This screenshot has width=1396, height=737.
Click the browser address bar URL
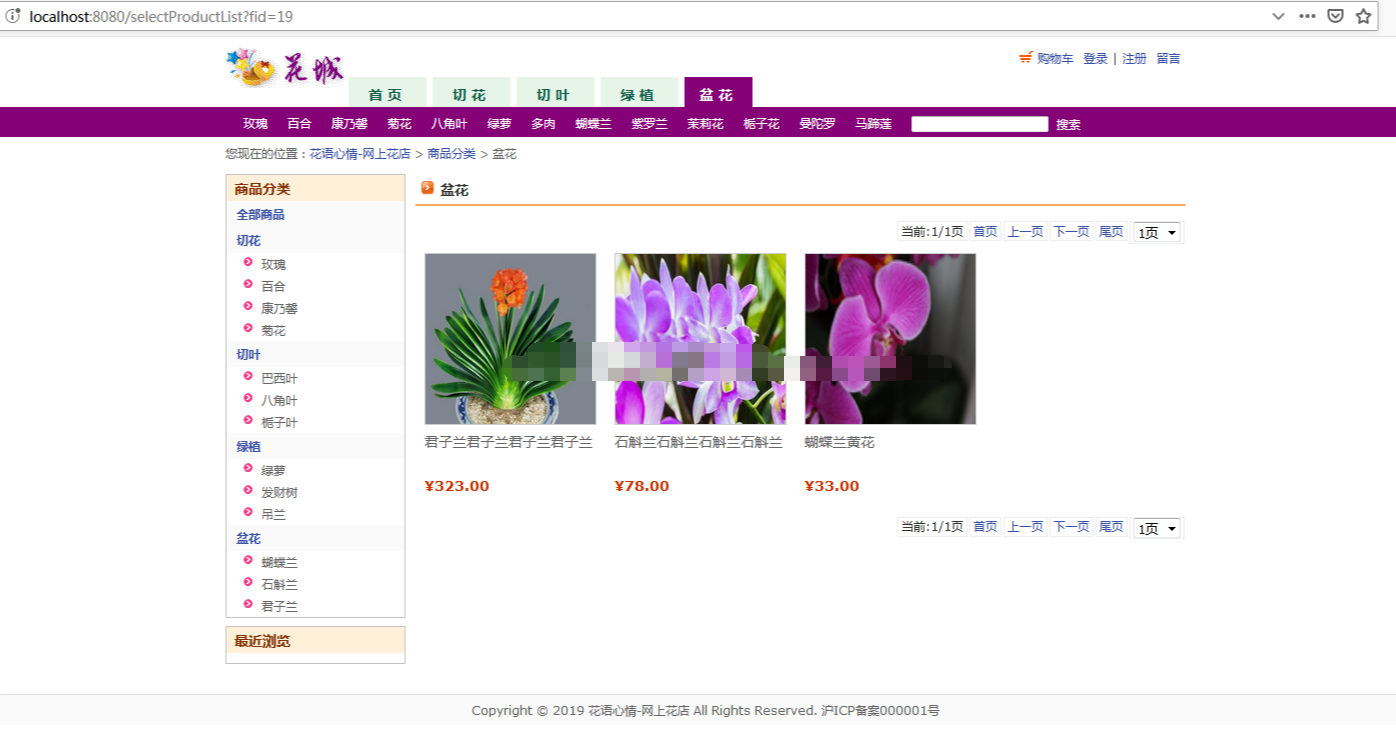(161, 17)
